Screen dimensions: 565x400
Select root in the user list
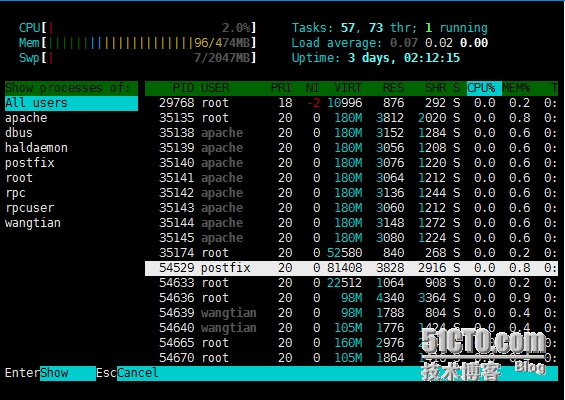click(x=19, y=178)
